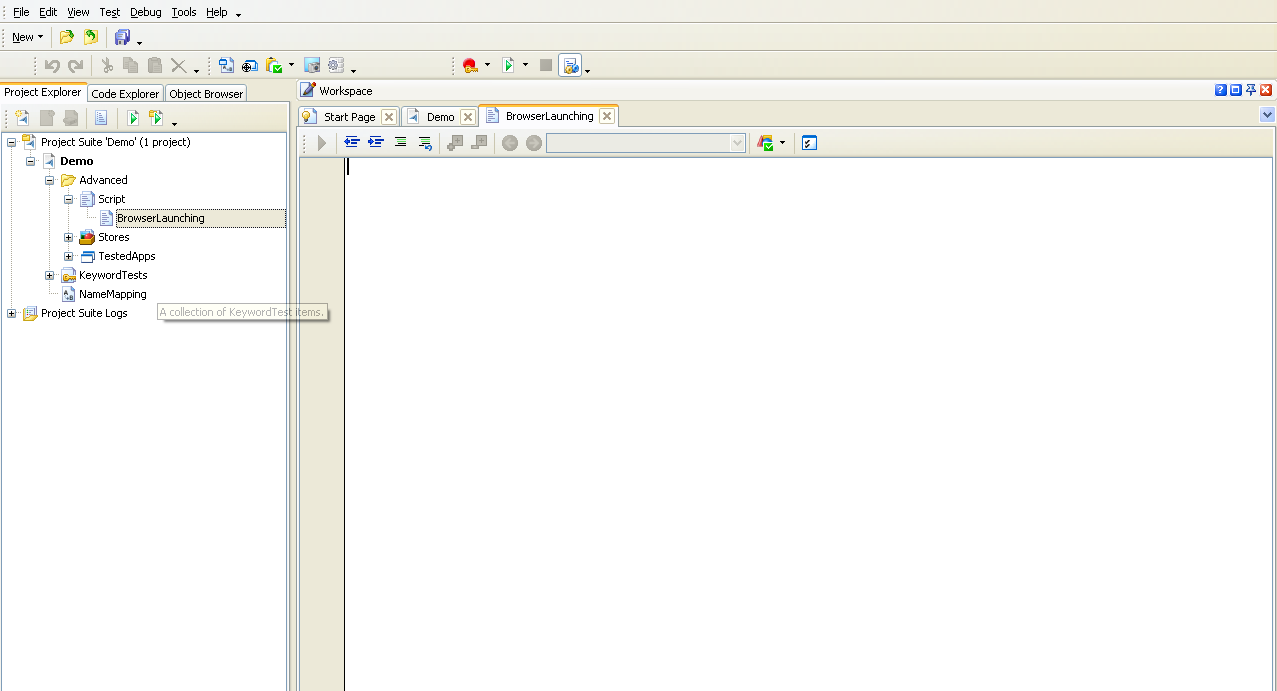The image size is (1277, 691).
Task: Select the Undo icon on the toolbar
Action: pos(52,64)
